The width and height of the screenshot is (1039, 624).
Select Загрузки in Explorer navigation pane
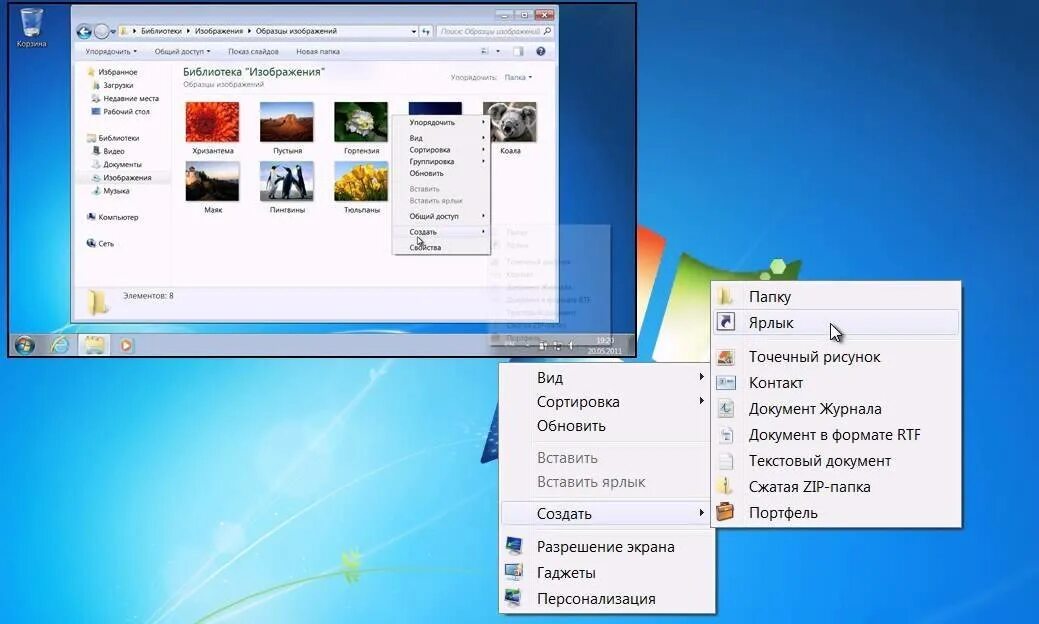[x=118, y=85]
